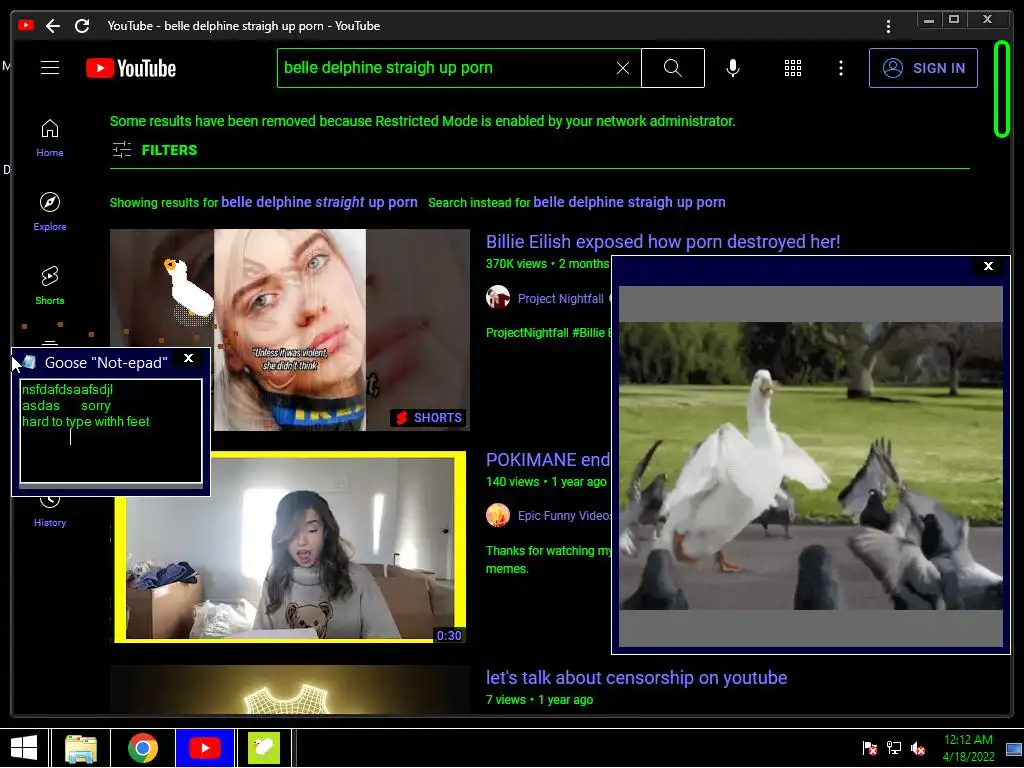Click the red YouTube app icon in title bar
The width and height of the screenshot is (1024, 768).
[x=25, y=25]
